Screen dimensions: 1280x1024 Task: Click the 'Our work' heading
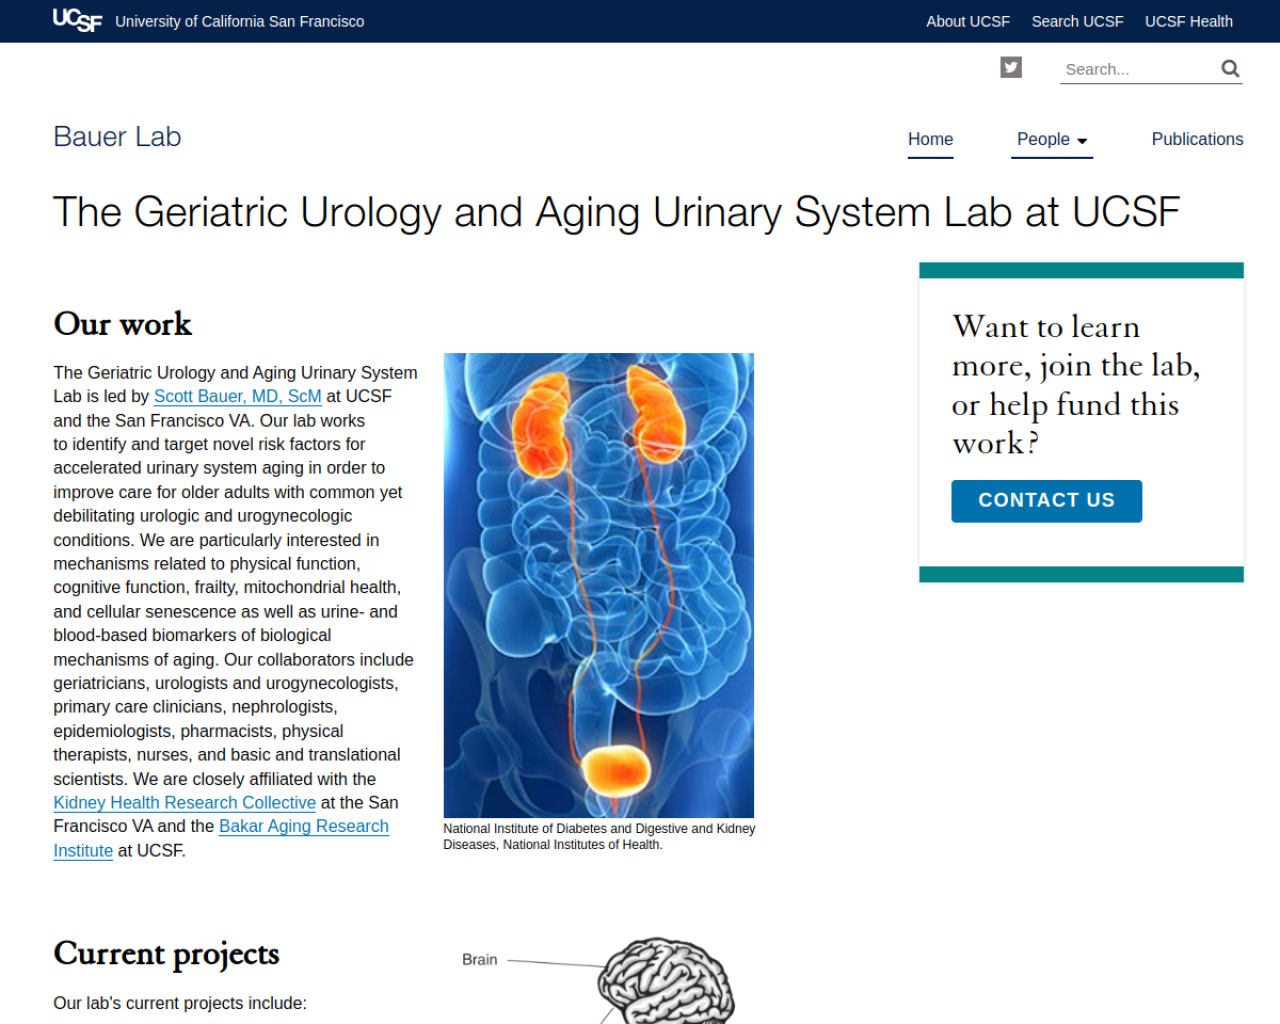[123, 324]
